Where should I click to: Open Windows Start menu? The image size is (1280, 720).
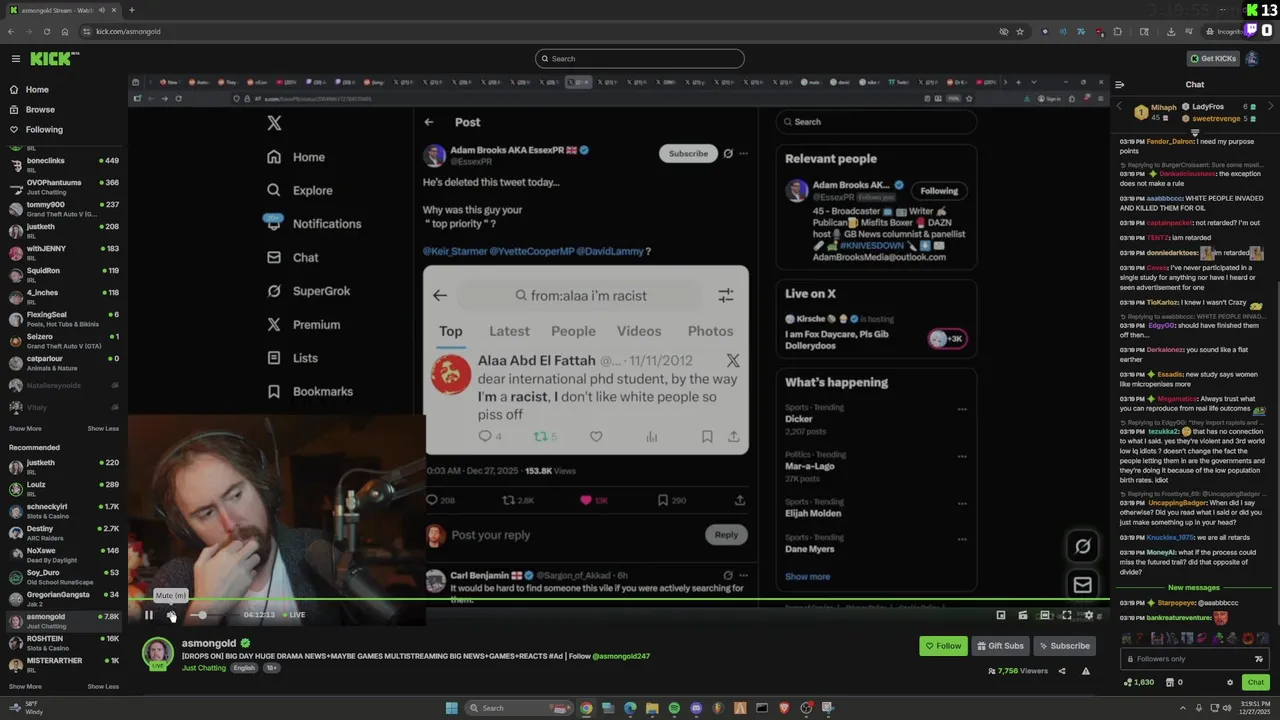[452, 708]
